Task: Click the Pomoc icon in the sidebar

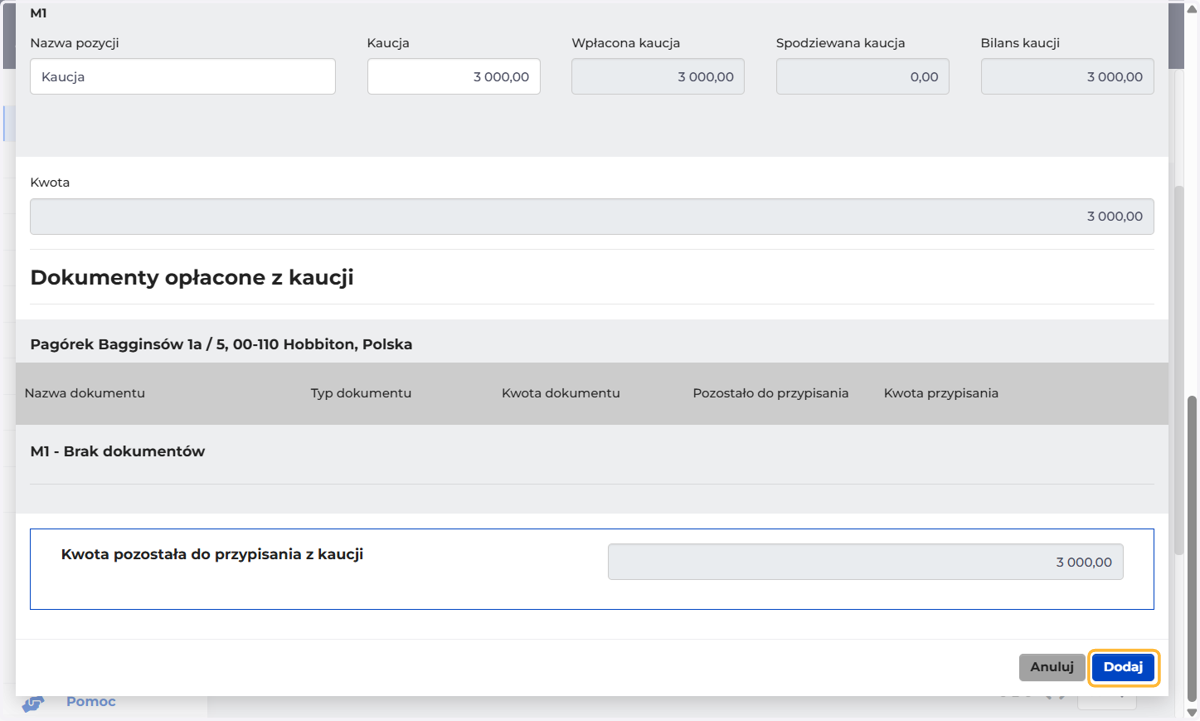Action: pyautogui.click(x=33, y=704)
